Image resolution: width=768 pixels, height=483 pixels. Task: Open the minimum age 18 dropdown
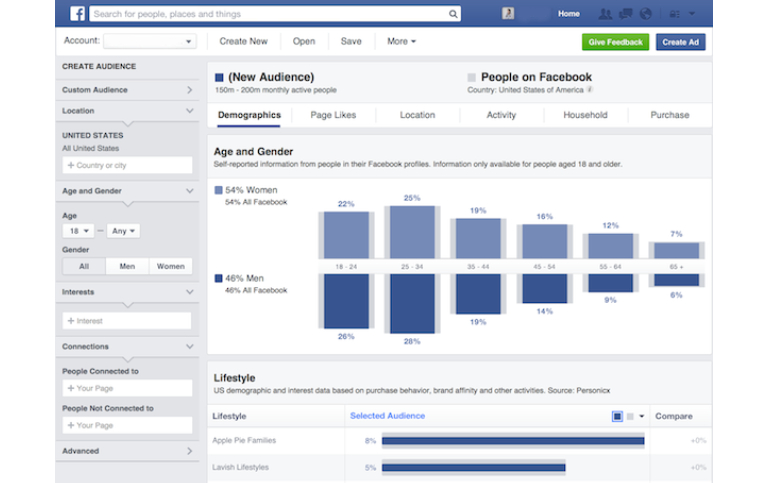(x=78, y=231)
